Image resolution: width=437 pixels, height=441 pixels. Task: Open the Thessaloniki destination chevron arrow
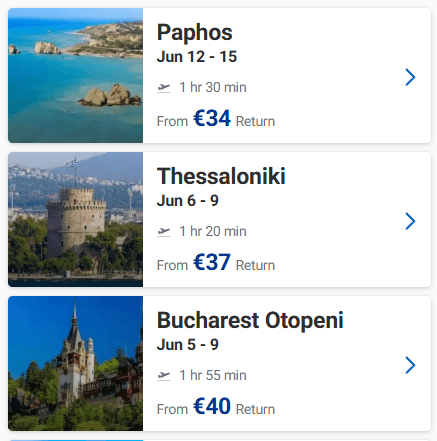click(410, 221)
